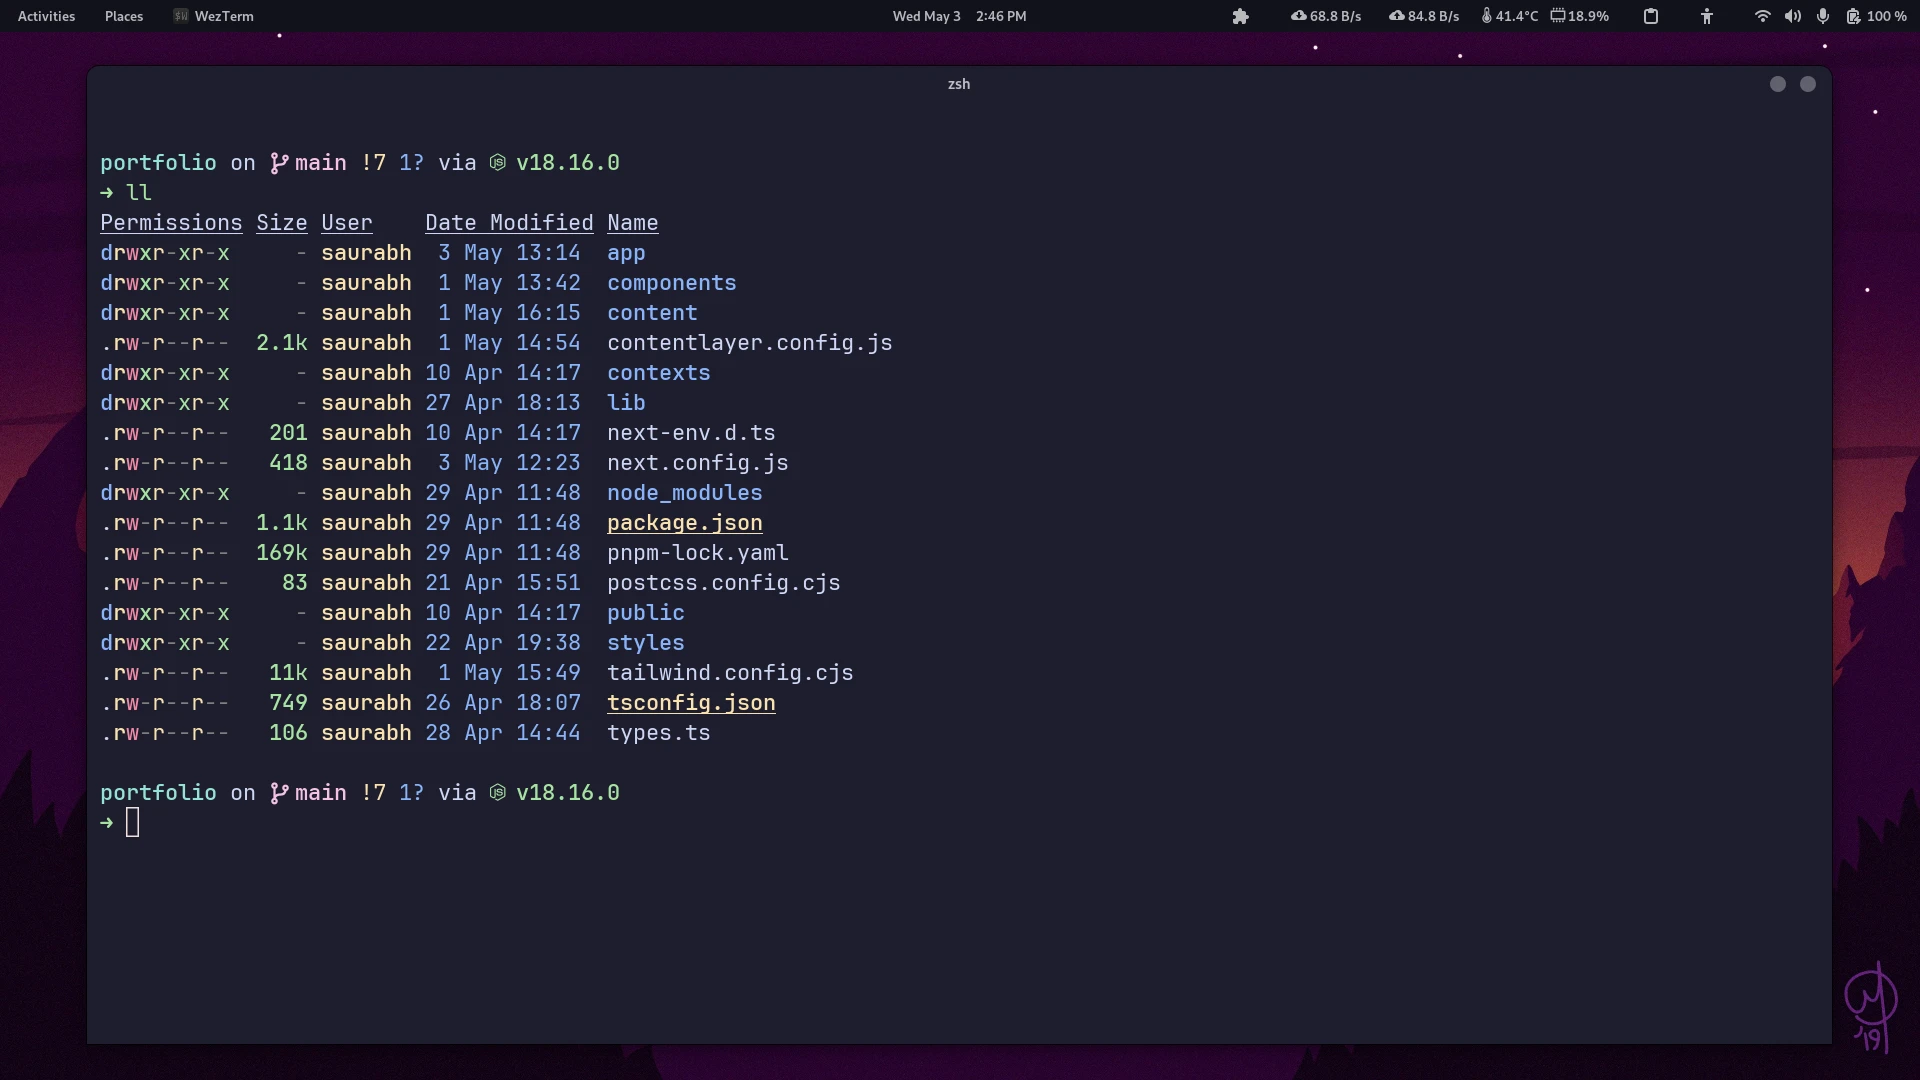Click the 41.4°C temperature indicator

coord(1510,16)
